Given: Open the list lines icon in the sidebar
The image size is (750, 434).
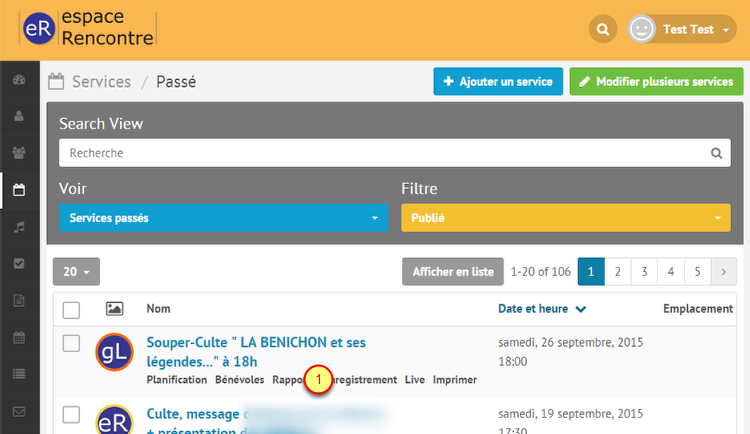Looking at the screenshot, I should point(19,374).
